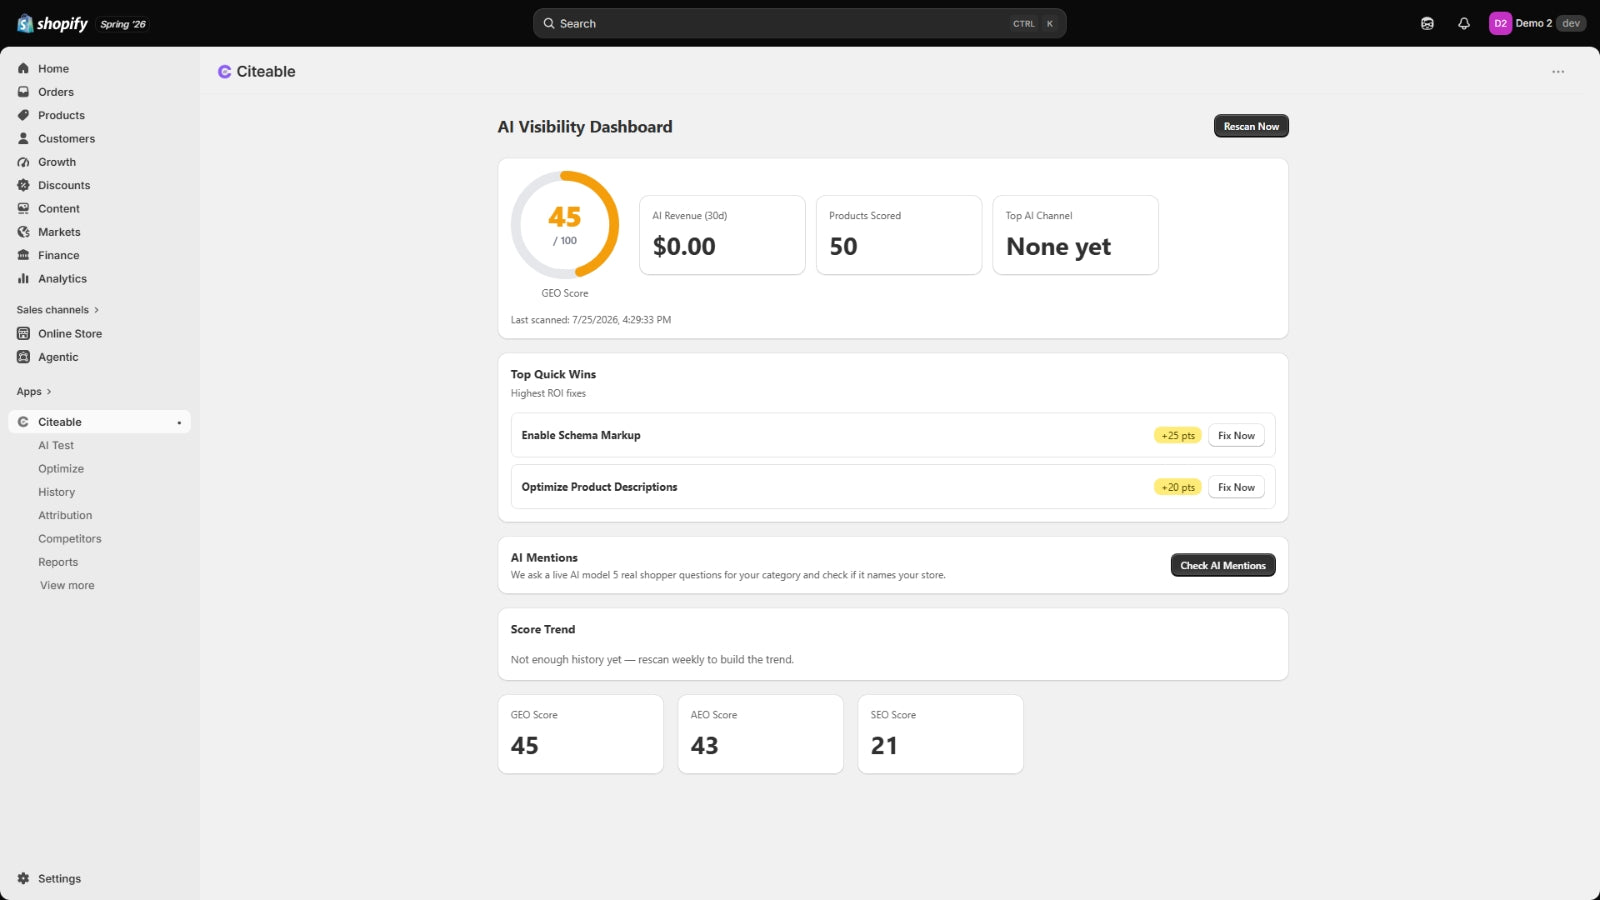Click the Top AI Channel card

pos(1075,235)
